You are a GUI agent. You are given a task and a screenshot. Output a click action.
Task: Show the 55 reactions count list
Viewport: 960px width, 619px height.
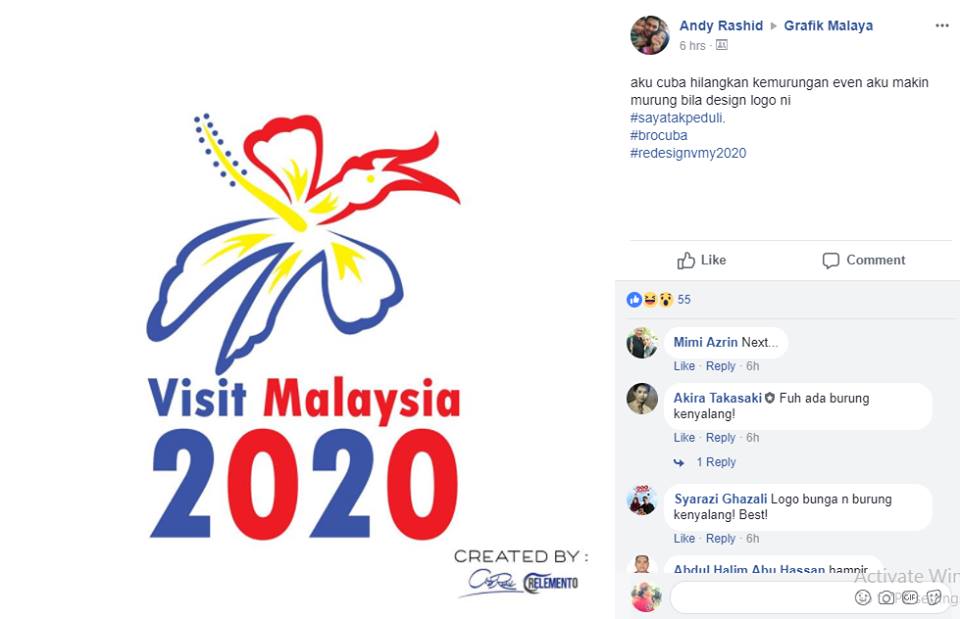pos(684,299)
